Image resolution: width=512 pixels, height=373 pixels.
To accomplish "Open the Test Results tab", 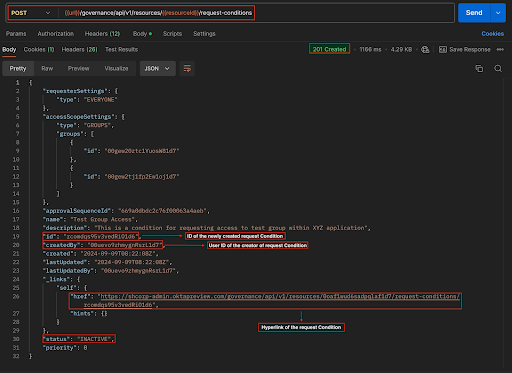I will pyautogui.click(x=121, y=50).
